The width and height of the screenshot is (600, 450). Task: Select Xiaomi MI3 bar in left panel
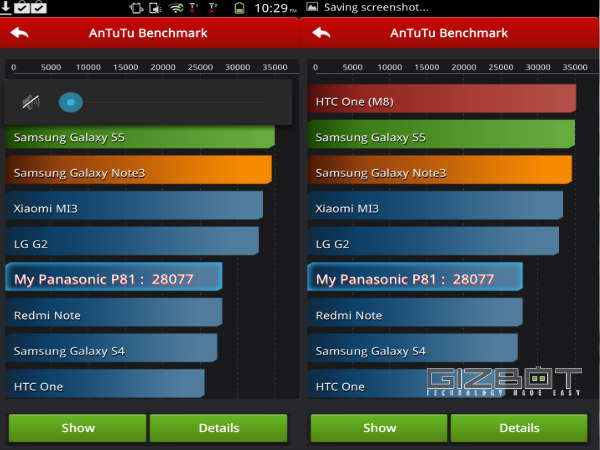[x=133, y=208]
